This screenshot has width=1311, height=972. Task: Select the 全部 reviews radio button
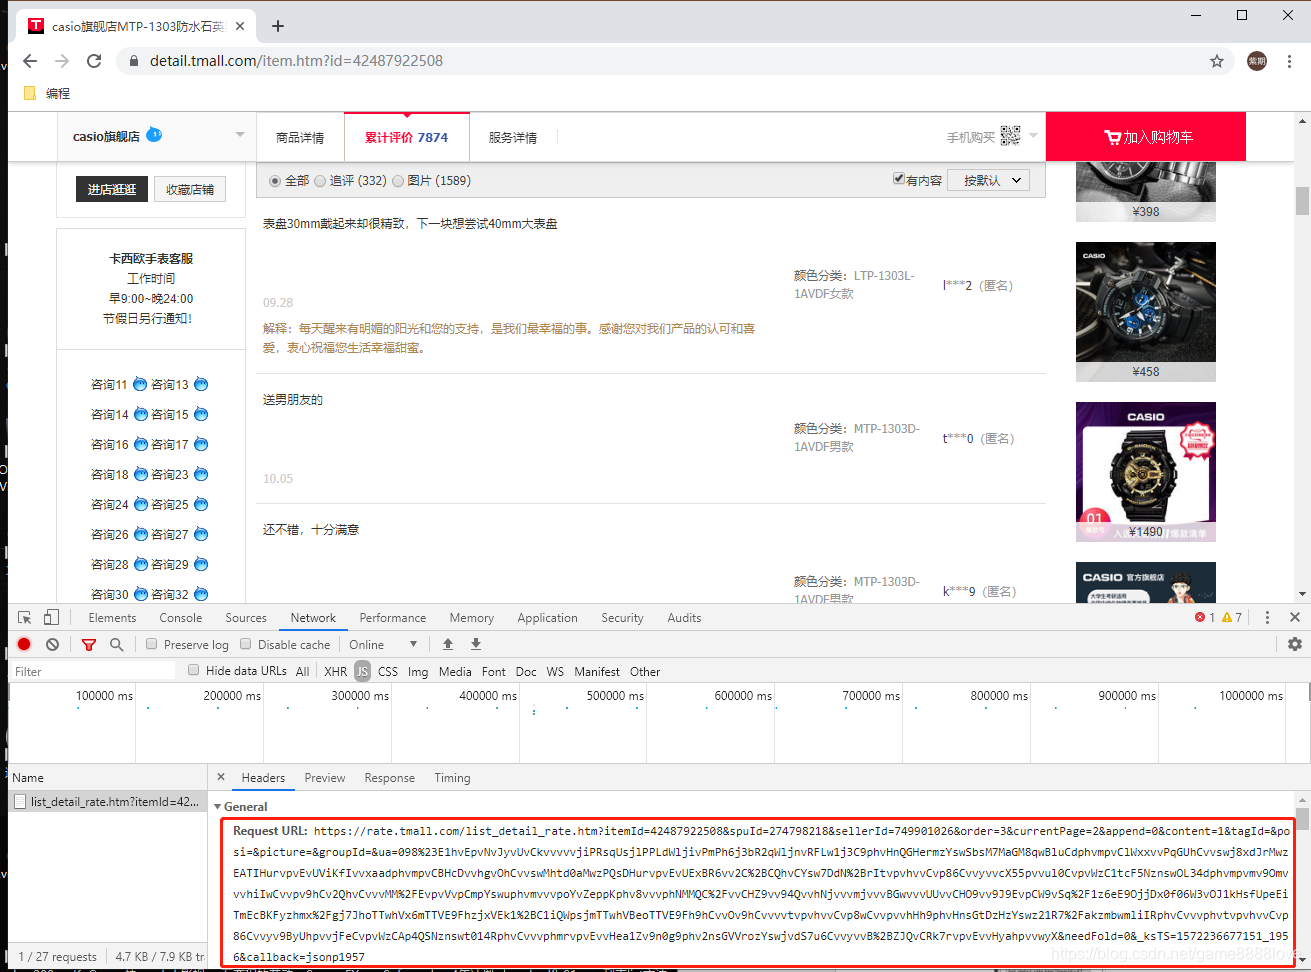tap(275, 181)
